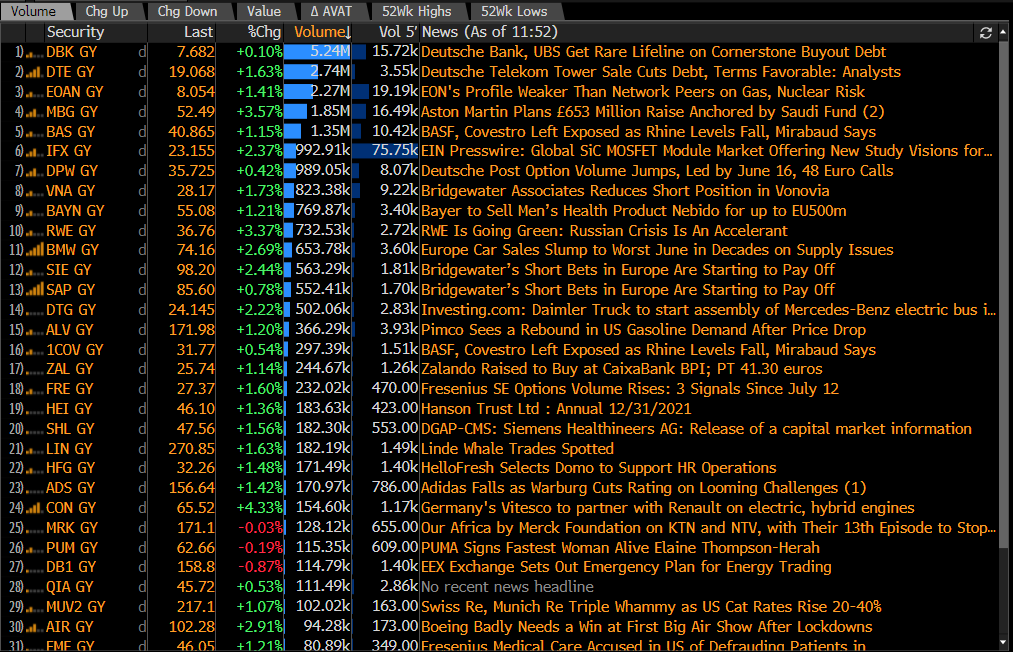Open Vitesco partner with Renault headline
Image resolution: width=1013 pixels, height=652 pixels.
click(x=668, y=508)
